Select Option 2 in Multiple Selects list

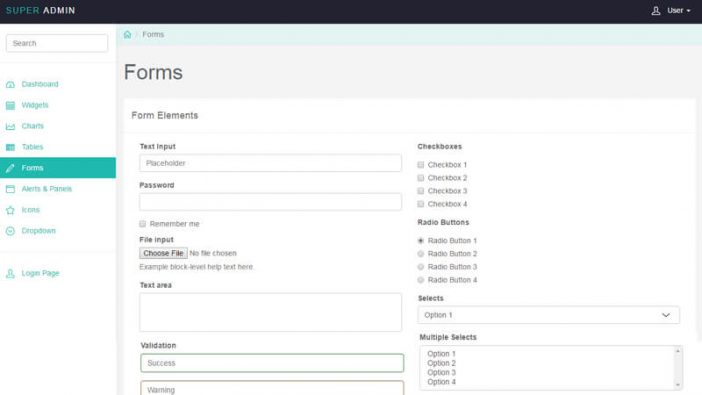[441, 363]
